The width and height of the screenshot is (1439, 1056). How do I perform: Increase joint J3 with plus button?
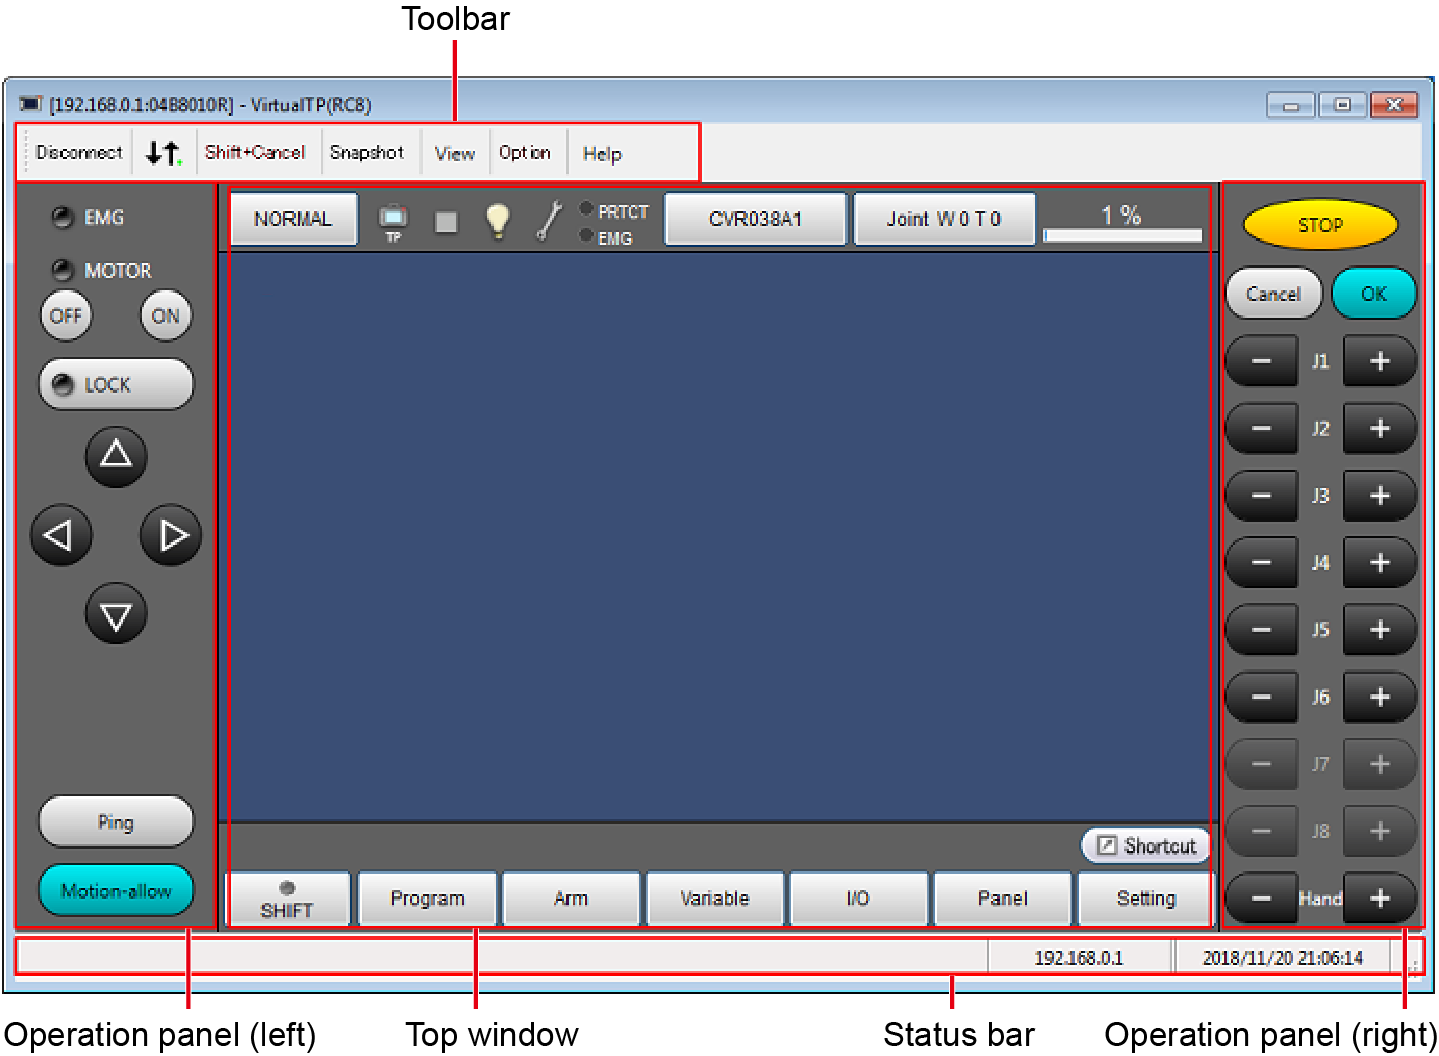coord(1379,496)
